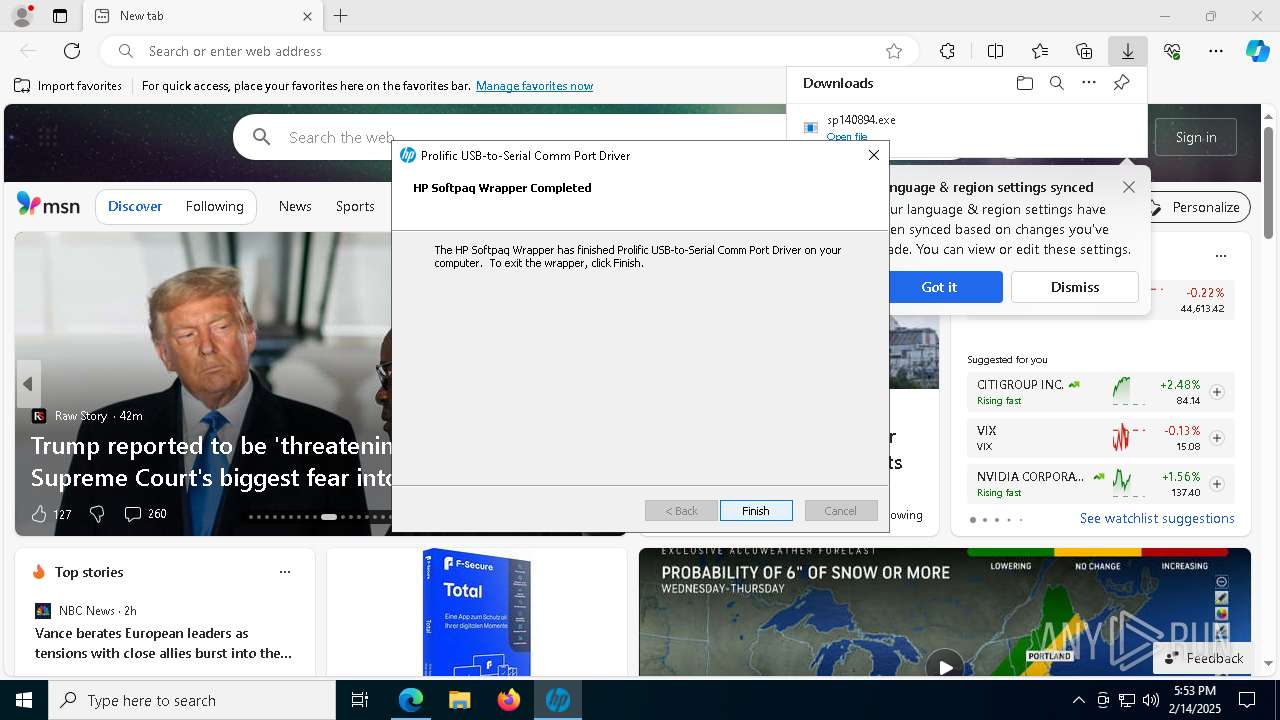Click Open file under sp140894.exe
1280x720 pixels.
(x=847, y=136)
